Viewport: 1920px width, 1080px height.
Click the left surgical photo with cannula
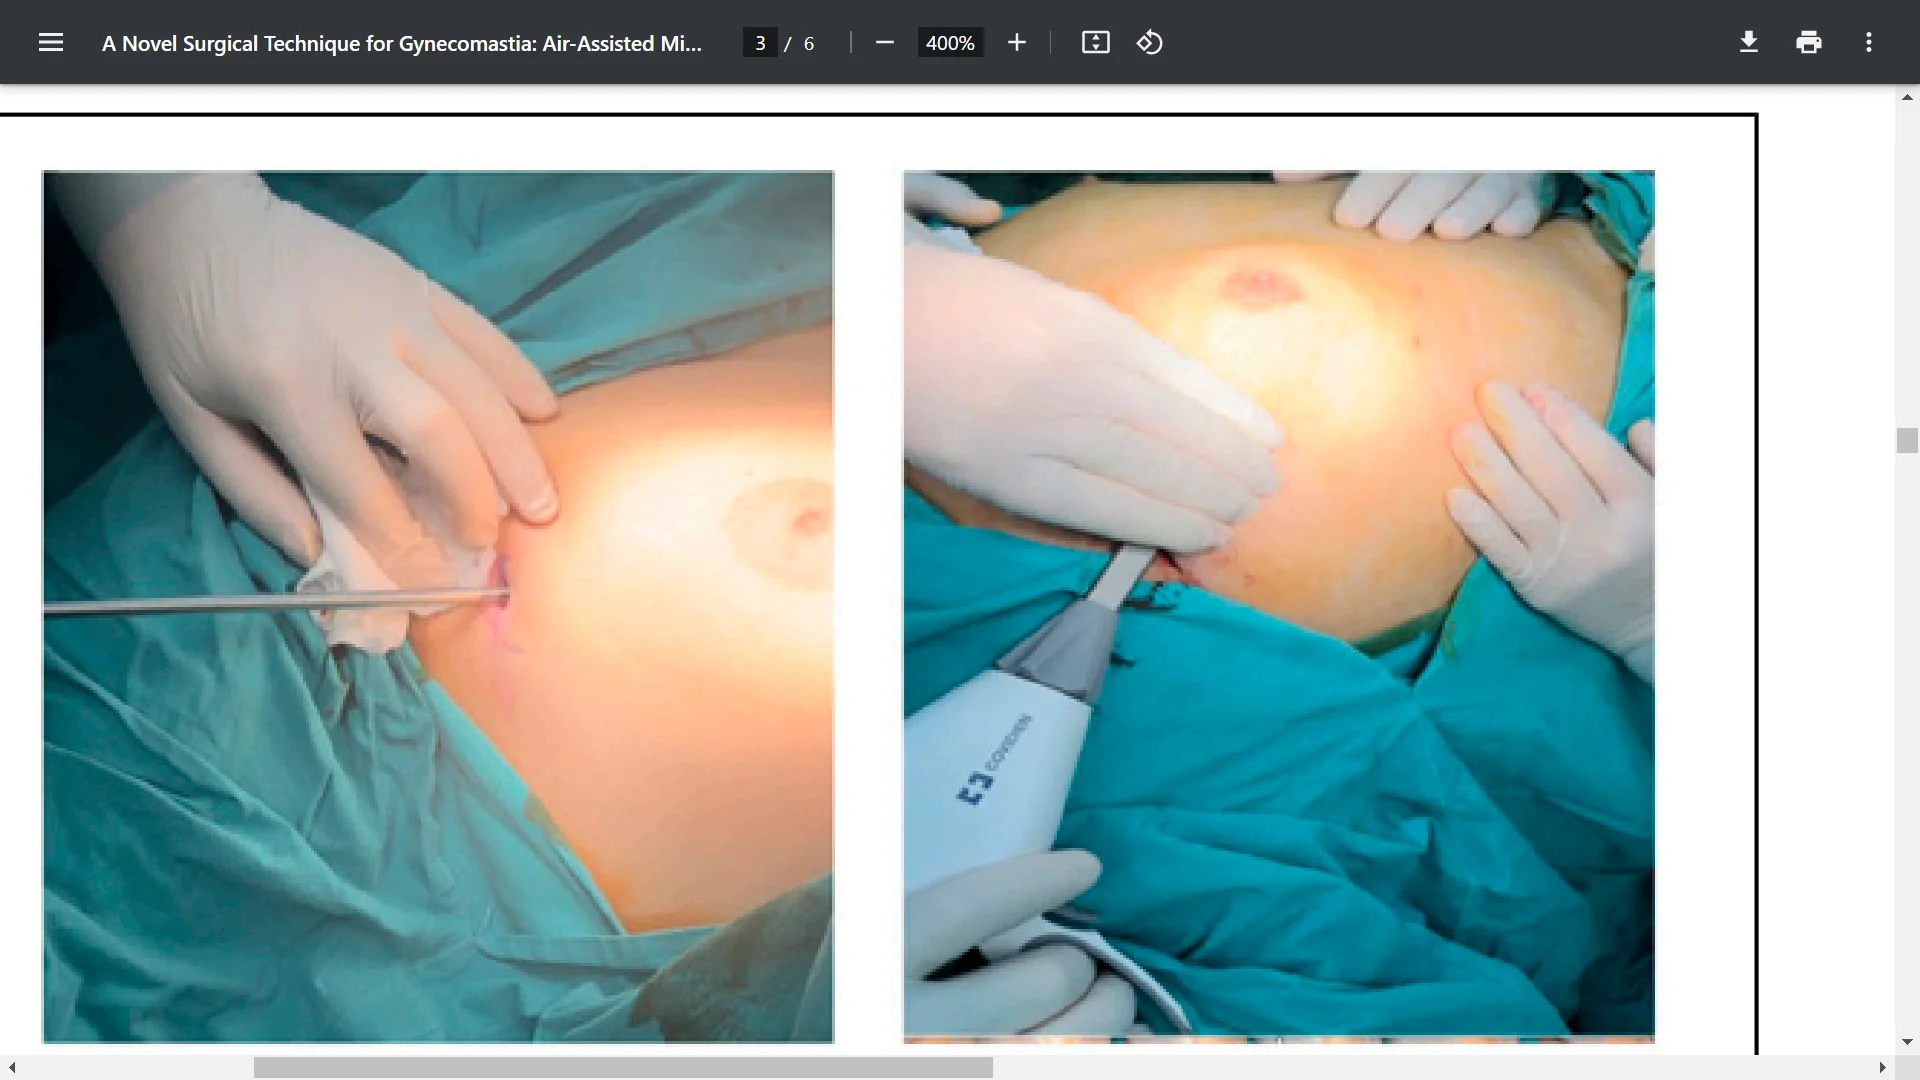(438, 607)
